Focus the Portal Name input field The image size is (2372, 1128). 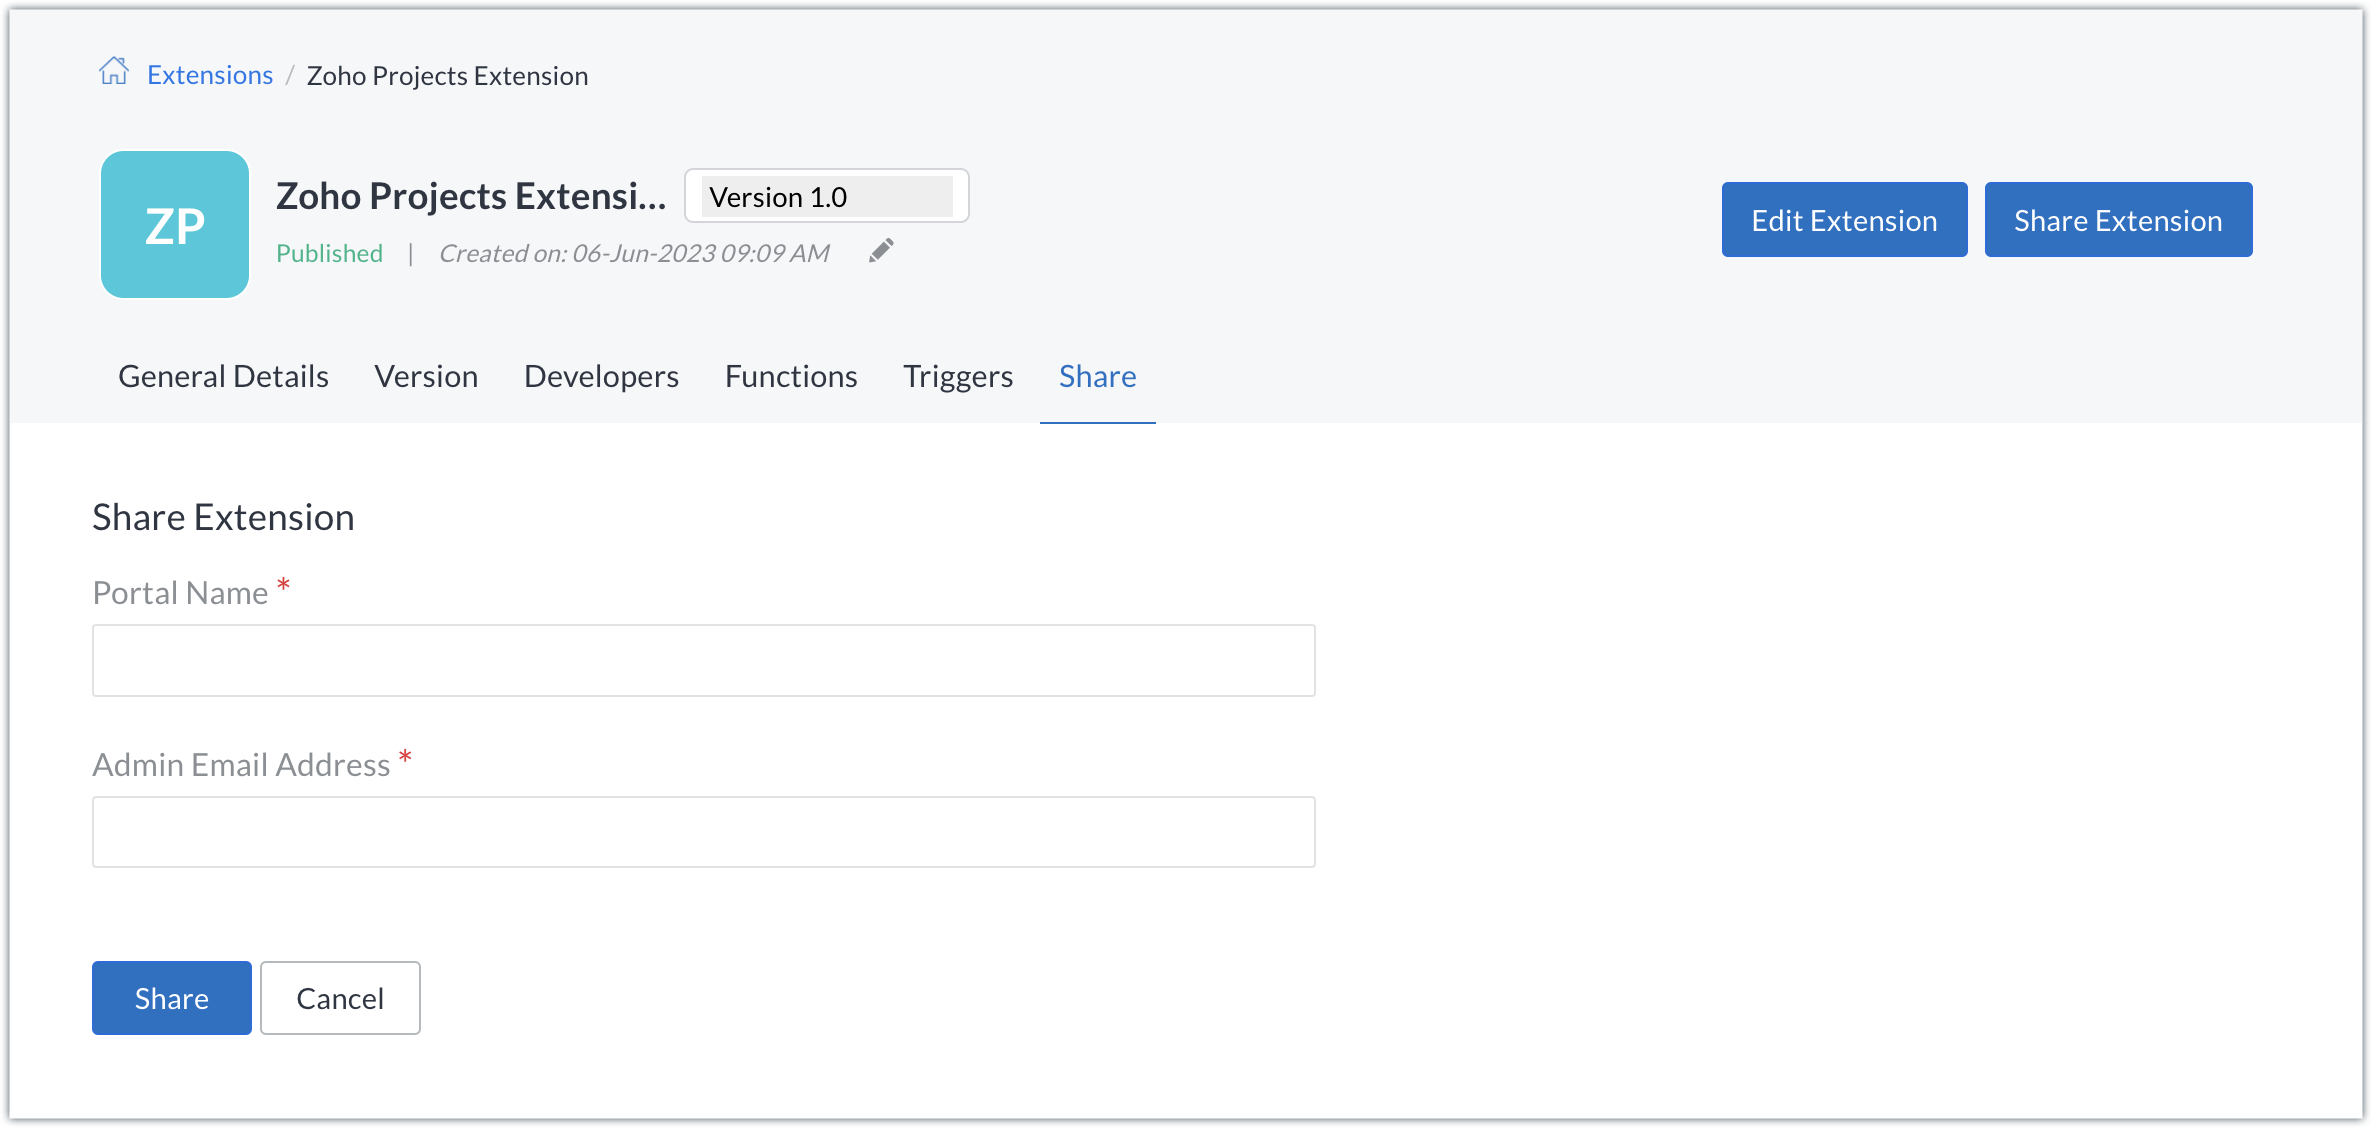pyautogui.click(x=704, y=661)
